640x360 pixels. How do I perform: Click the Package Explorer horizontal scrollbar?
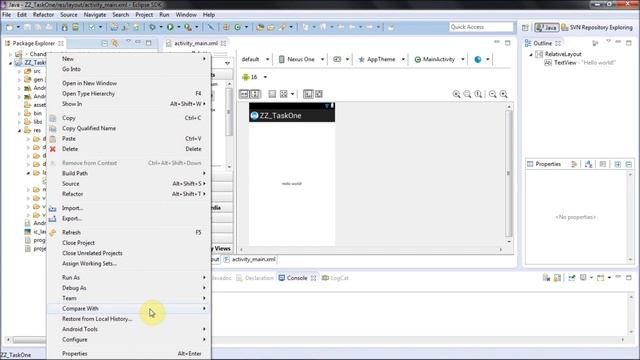pos(29,340)
